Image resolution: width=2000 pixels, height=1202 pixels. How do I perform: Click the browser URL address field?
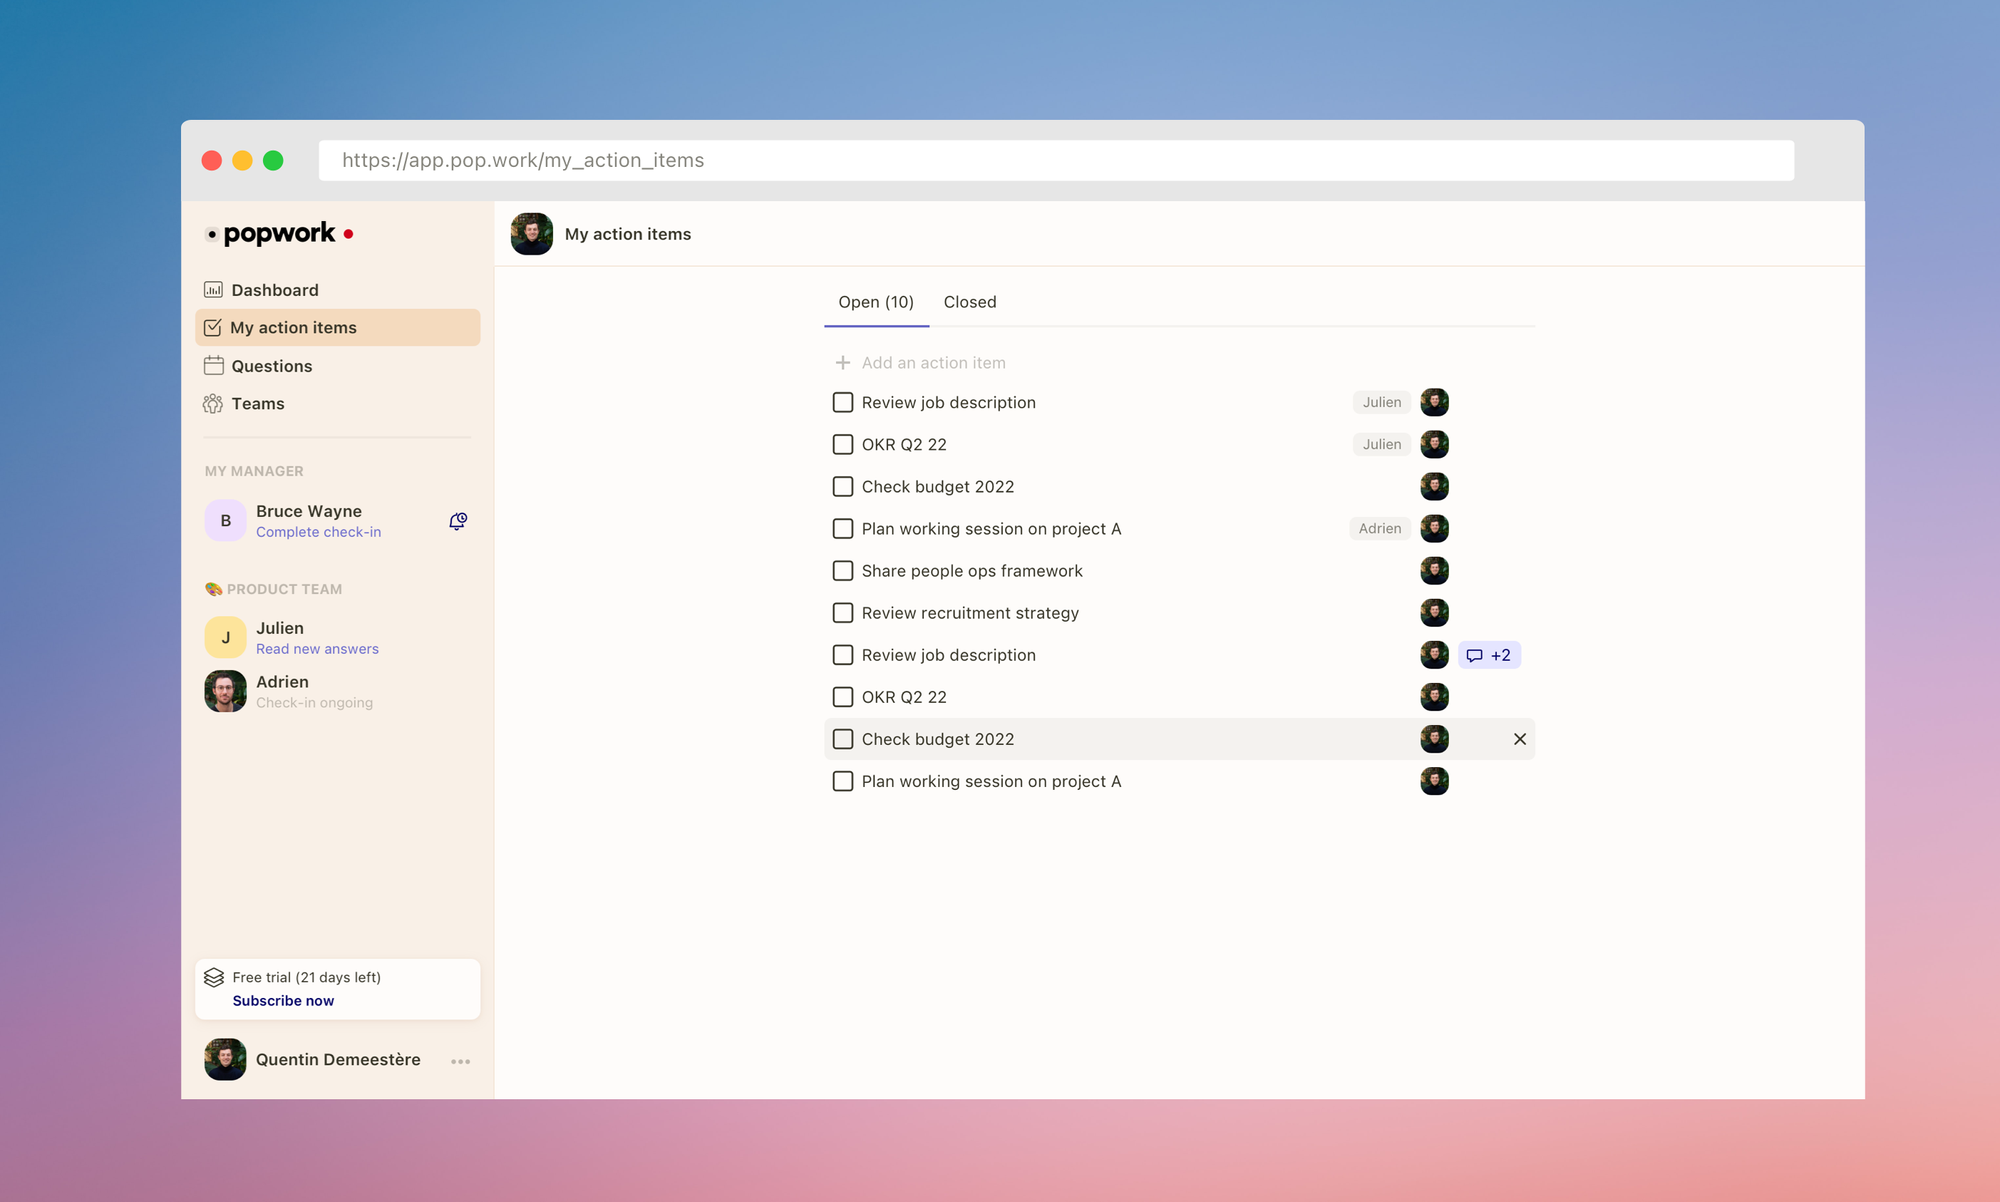tap(1055, 160)
